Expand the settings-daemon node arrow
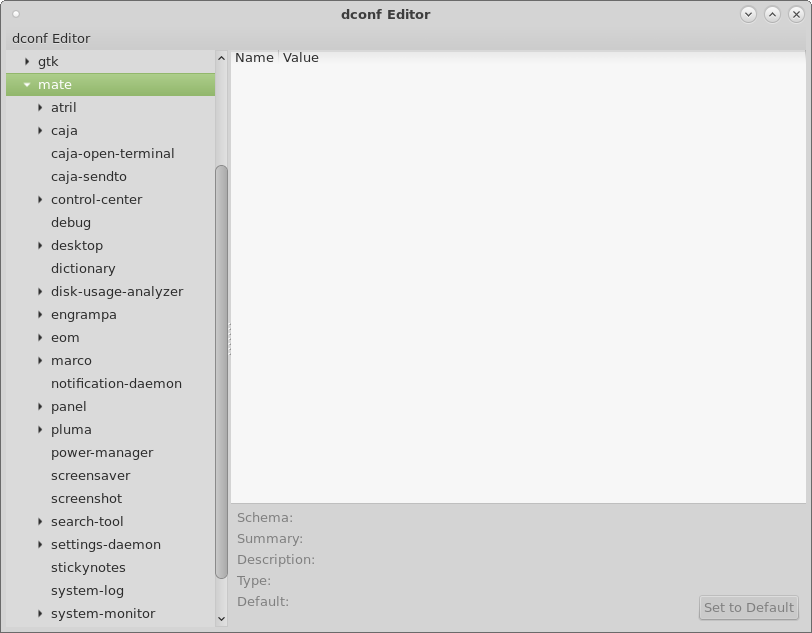This screenshot has width=812, height=633. 40,544
